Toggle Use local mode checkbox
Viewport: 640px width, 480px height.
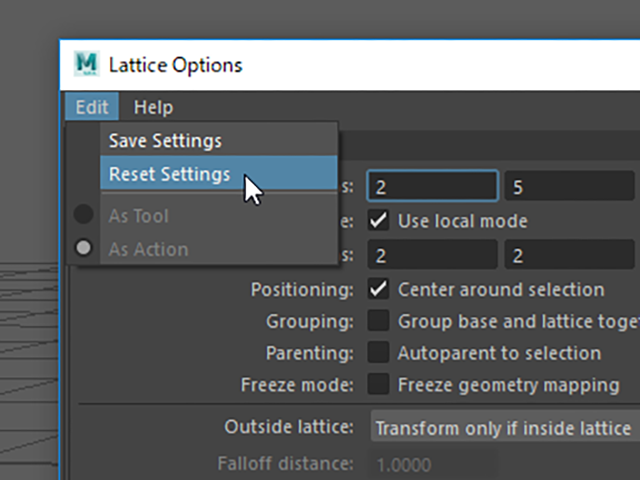pos(378,221)
